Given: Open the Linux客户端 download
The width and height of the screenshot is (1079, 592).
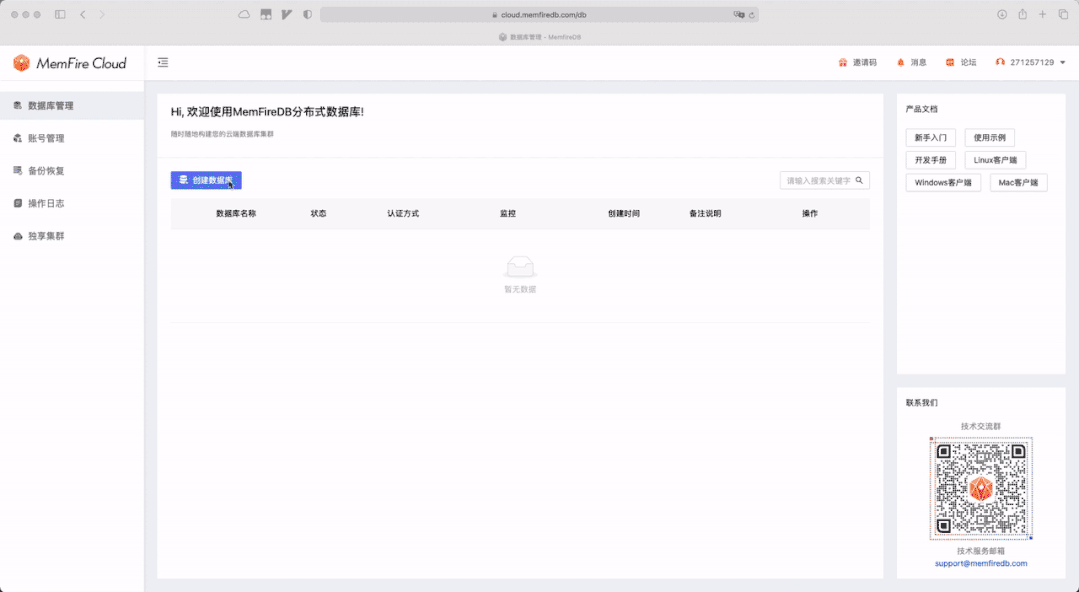Looking at the screenshot, I should click(x=995, y=160).
